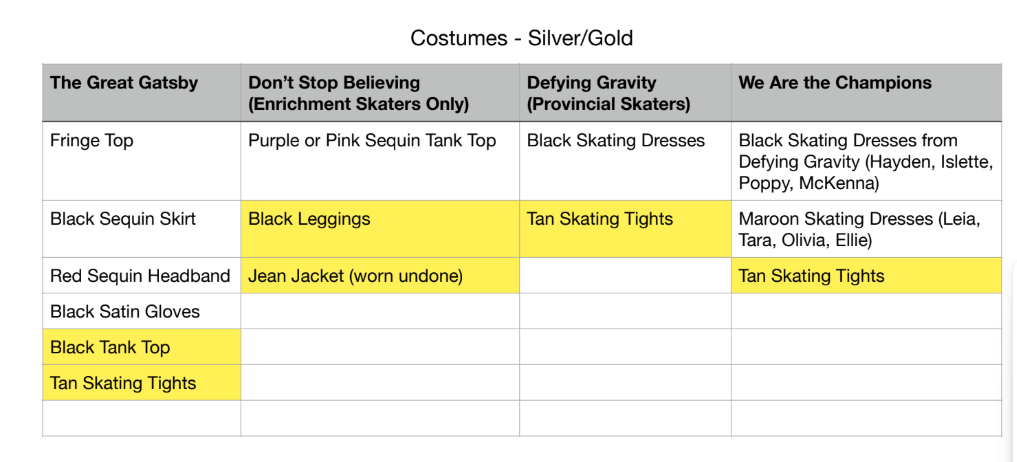
Task: Select the "Red Sequin Headband" cell
Action: click(x=140, y=276)
